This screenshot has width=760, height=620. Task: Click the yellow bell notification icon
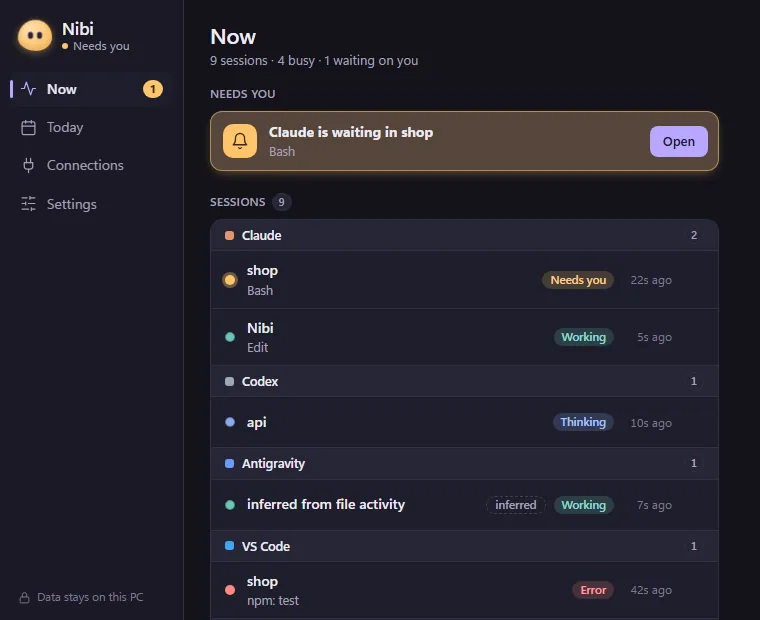point(240,141)
